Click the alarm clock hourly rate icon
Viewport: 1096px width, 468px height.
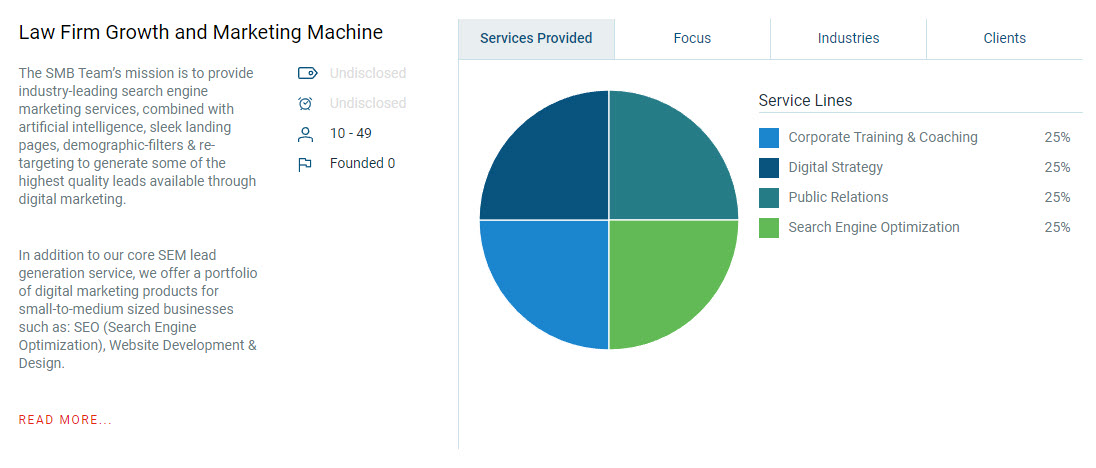point(305,103)
